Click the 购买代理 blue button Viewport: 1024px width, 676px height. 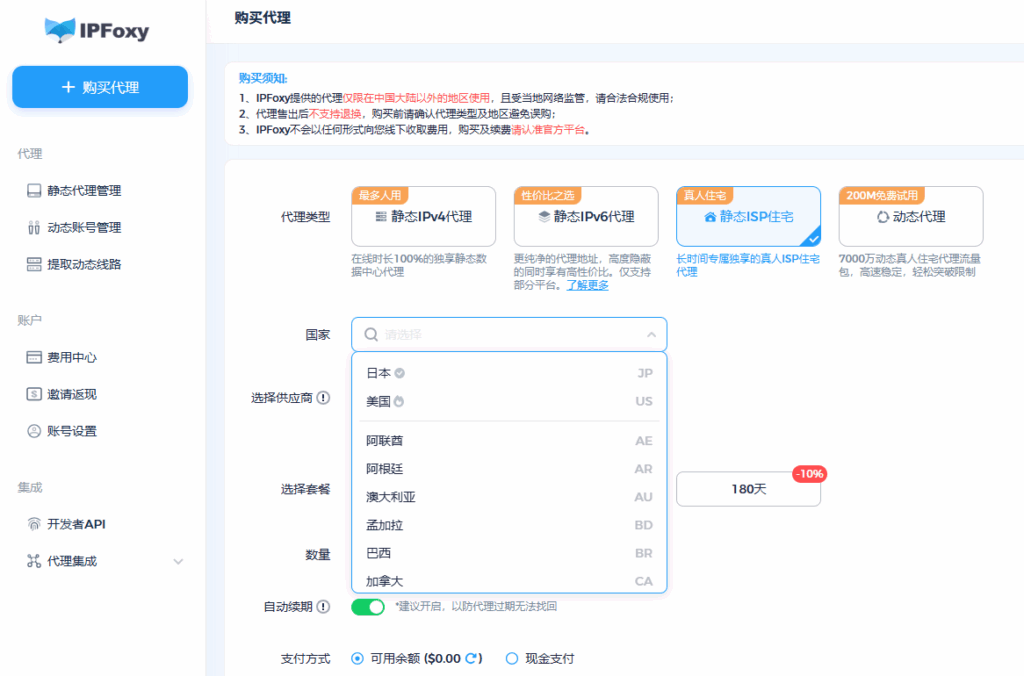click(x=100, y=87)
